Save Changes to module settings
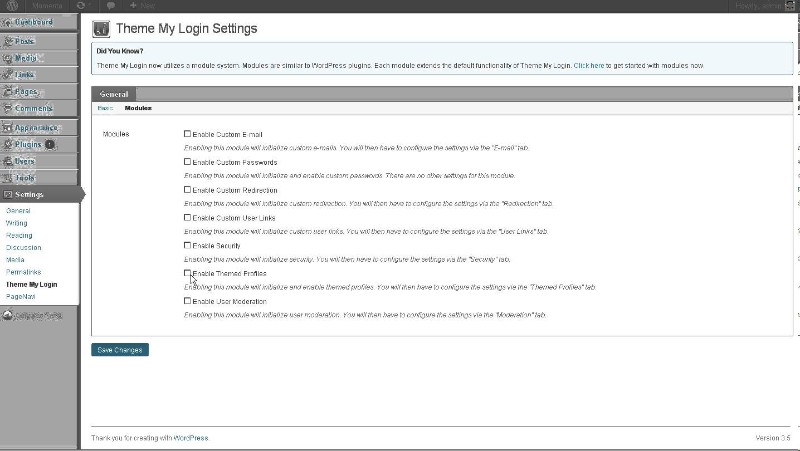This screenshot has height=451, width=800. coord(120,350)
